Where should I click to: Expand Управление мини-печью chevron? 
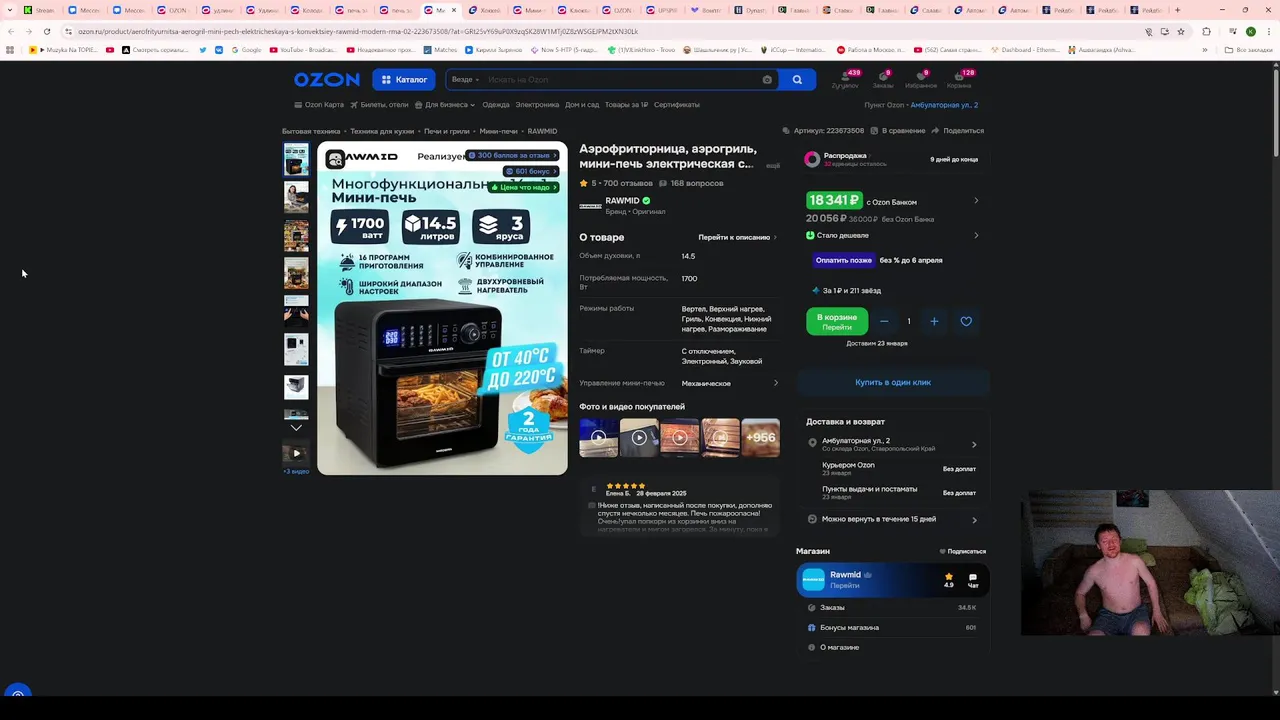point(776,383)
